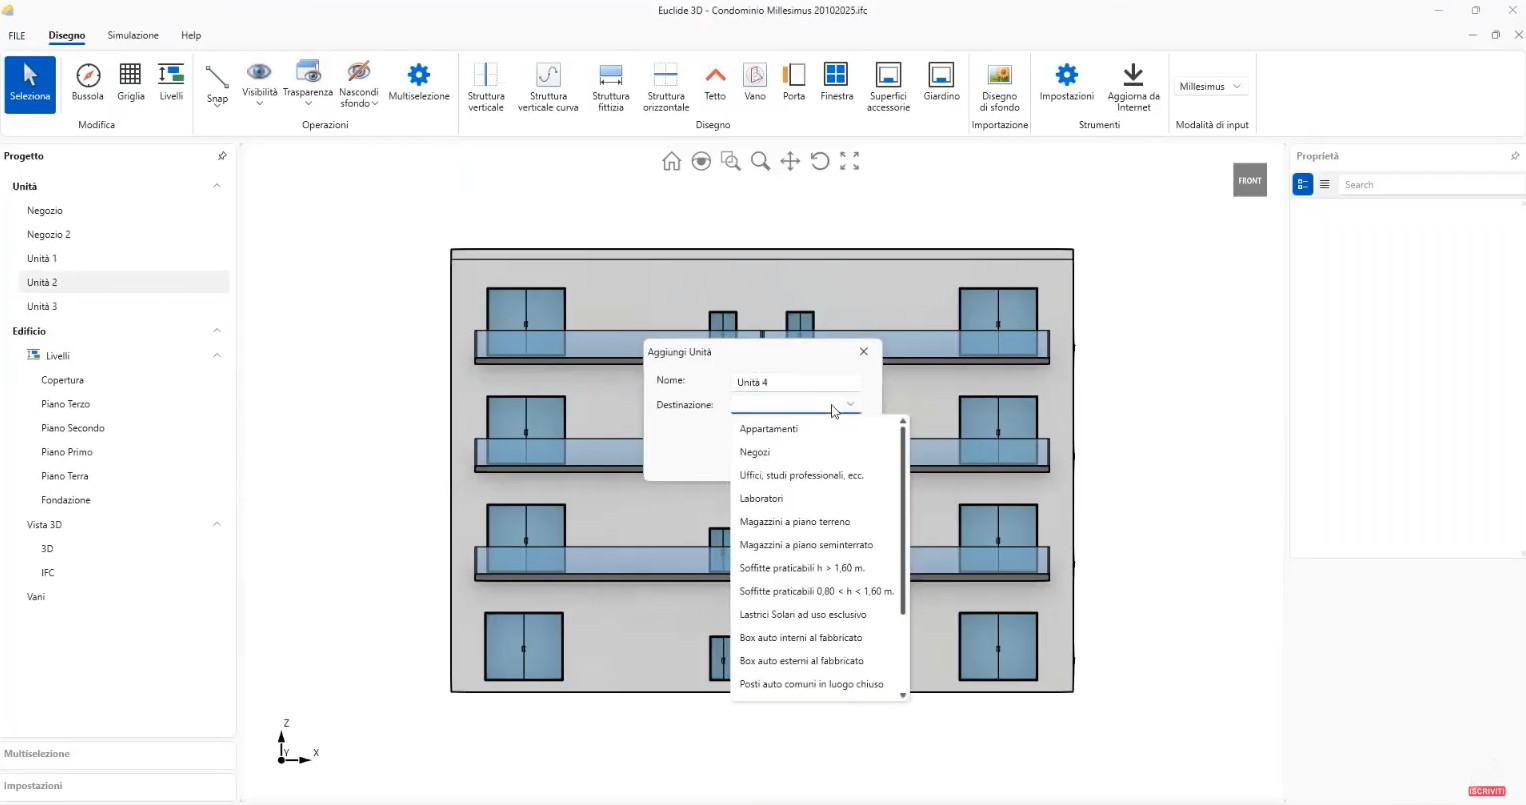The image size is (1526, 805).
Task: Toggle Trasparenza transparency mode
Action: 308,79
